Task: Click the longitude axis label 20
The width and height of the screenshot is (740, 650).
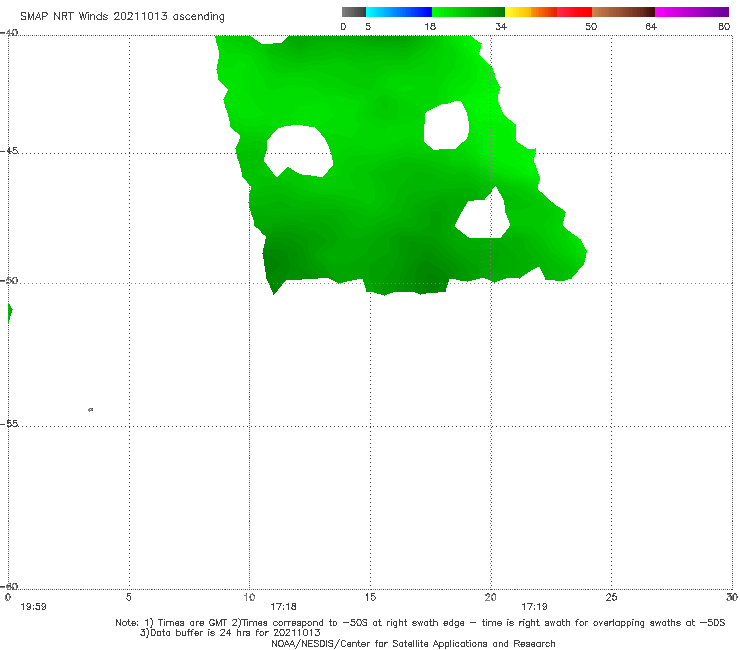Action: [x=490, y=597]
